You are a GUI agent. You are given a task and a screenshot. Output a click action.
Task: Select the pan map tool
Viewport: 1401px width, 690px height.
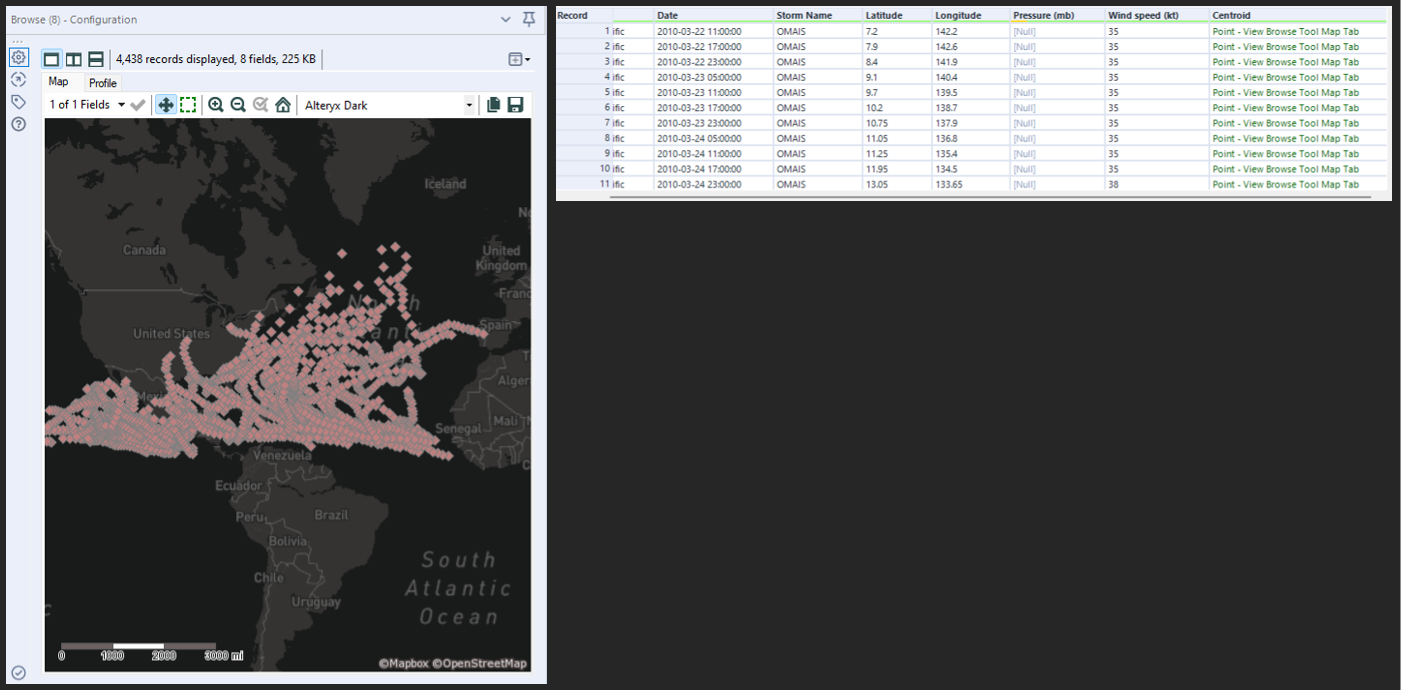(166, 105)
